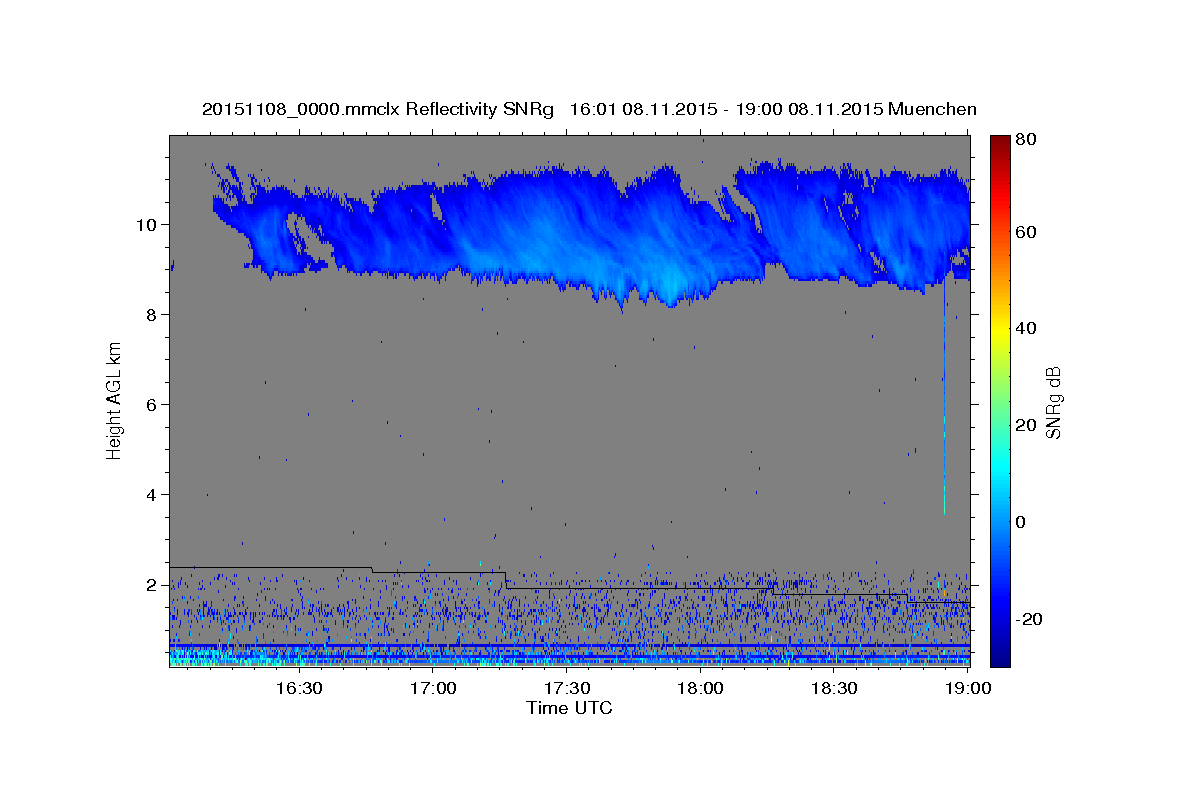This screenshot has height=800, width=1200.
Task: Click the colorbar value 0
Action: tap(1022, 522)
